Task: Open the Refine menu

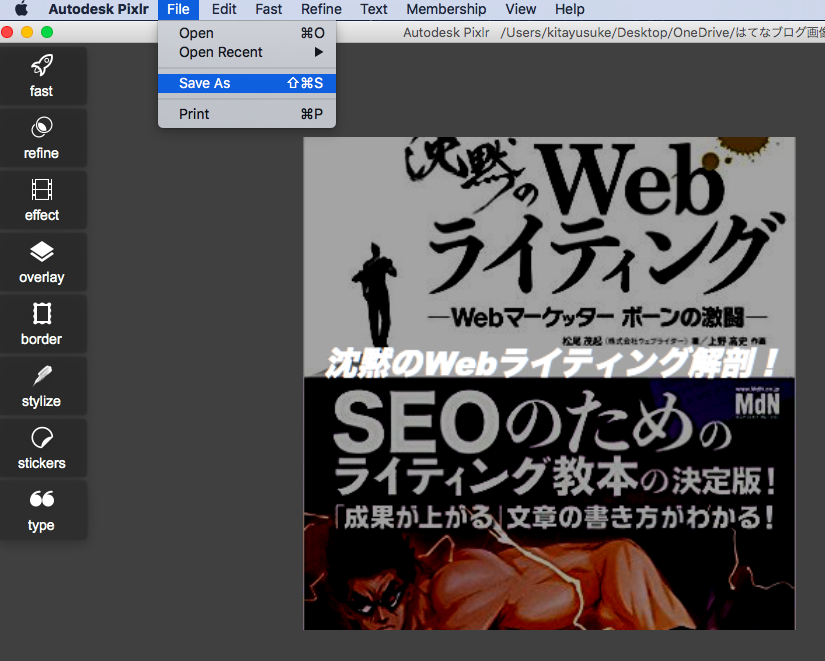Action: coord(321,9)
